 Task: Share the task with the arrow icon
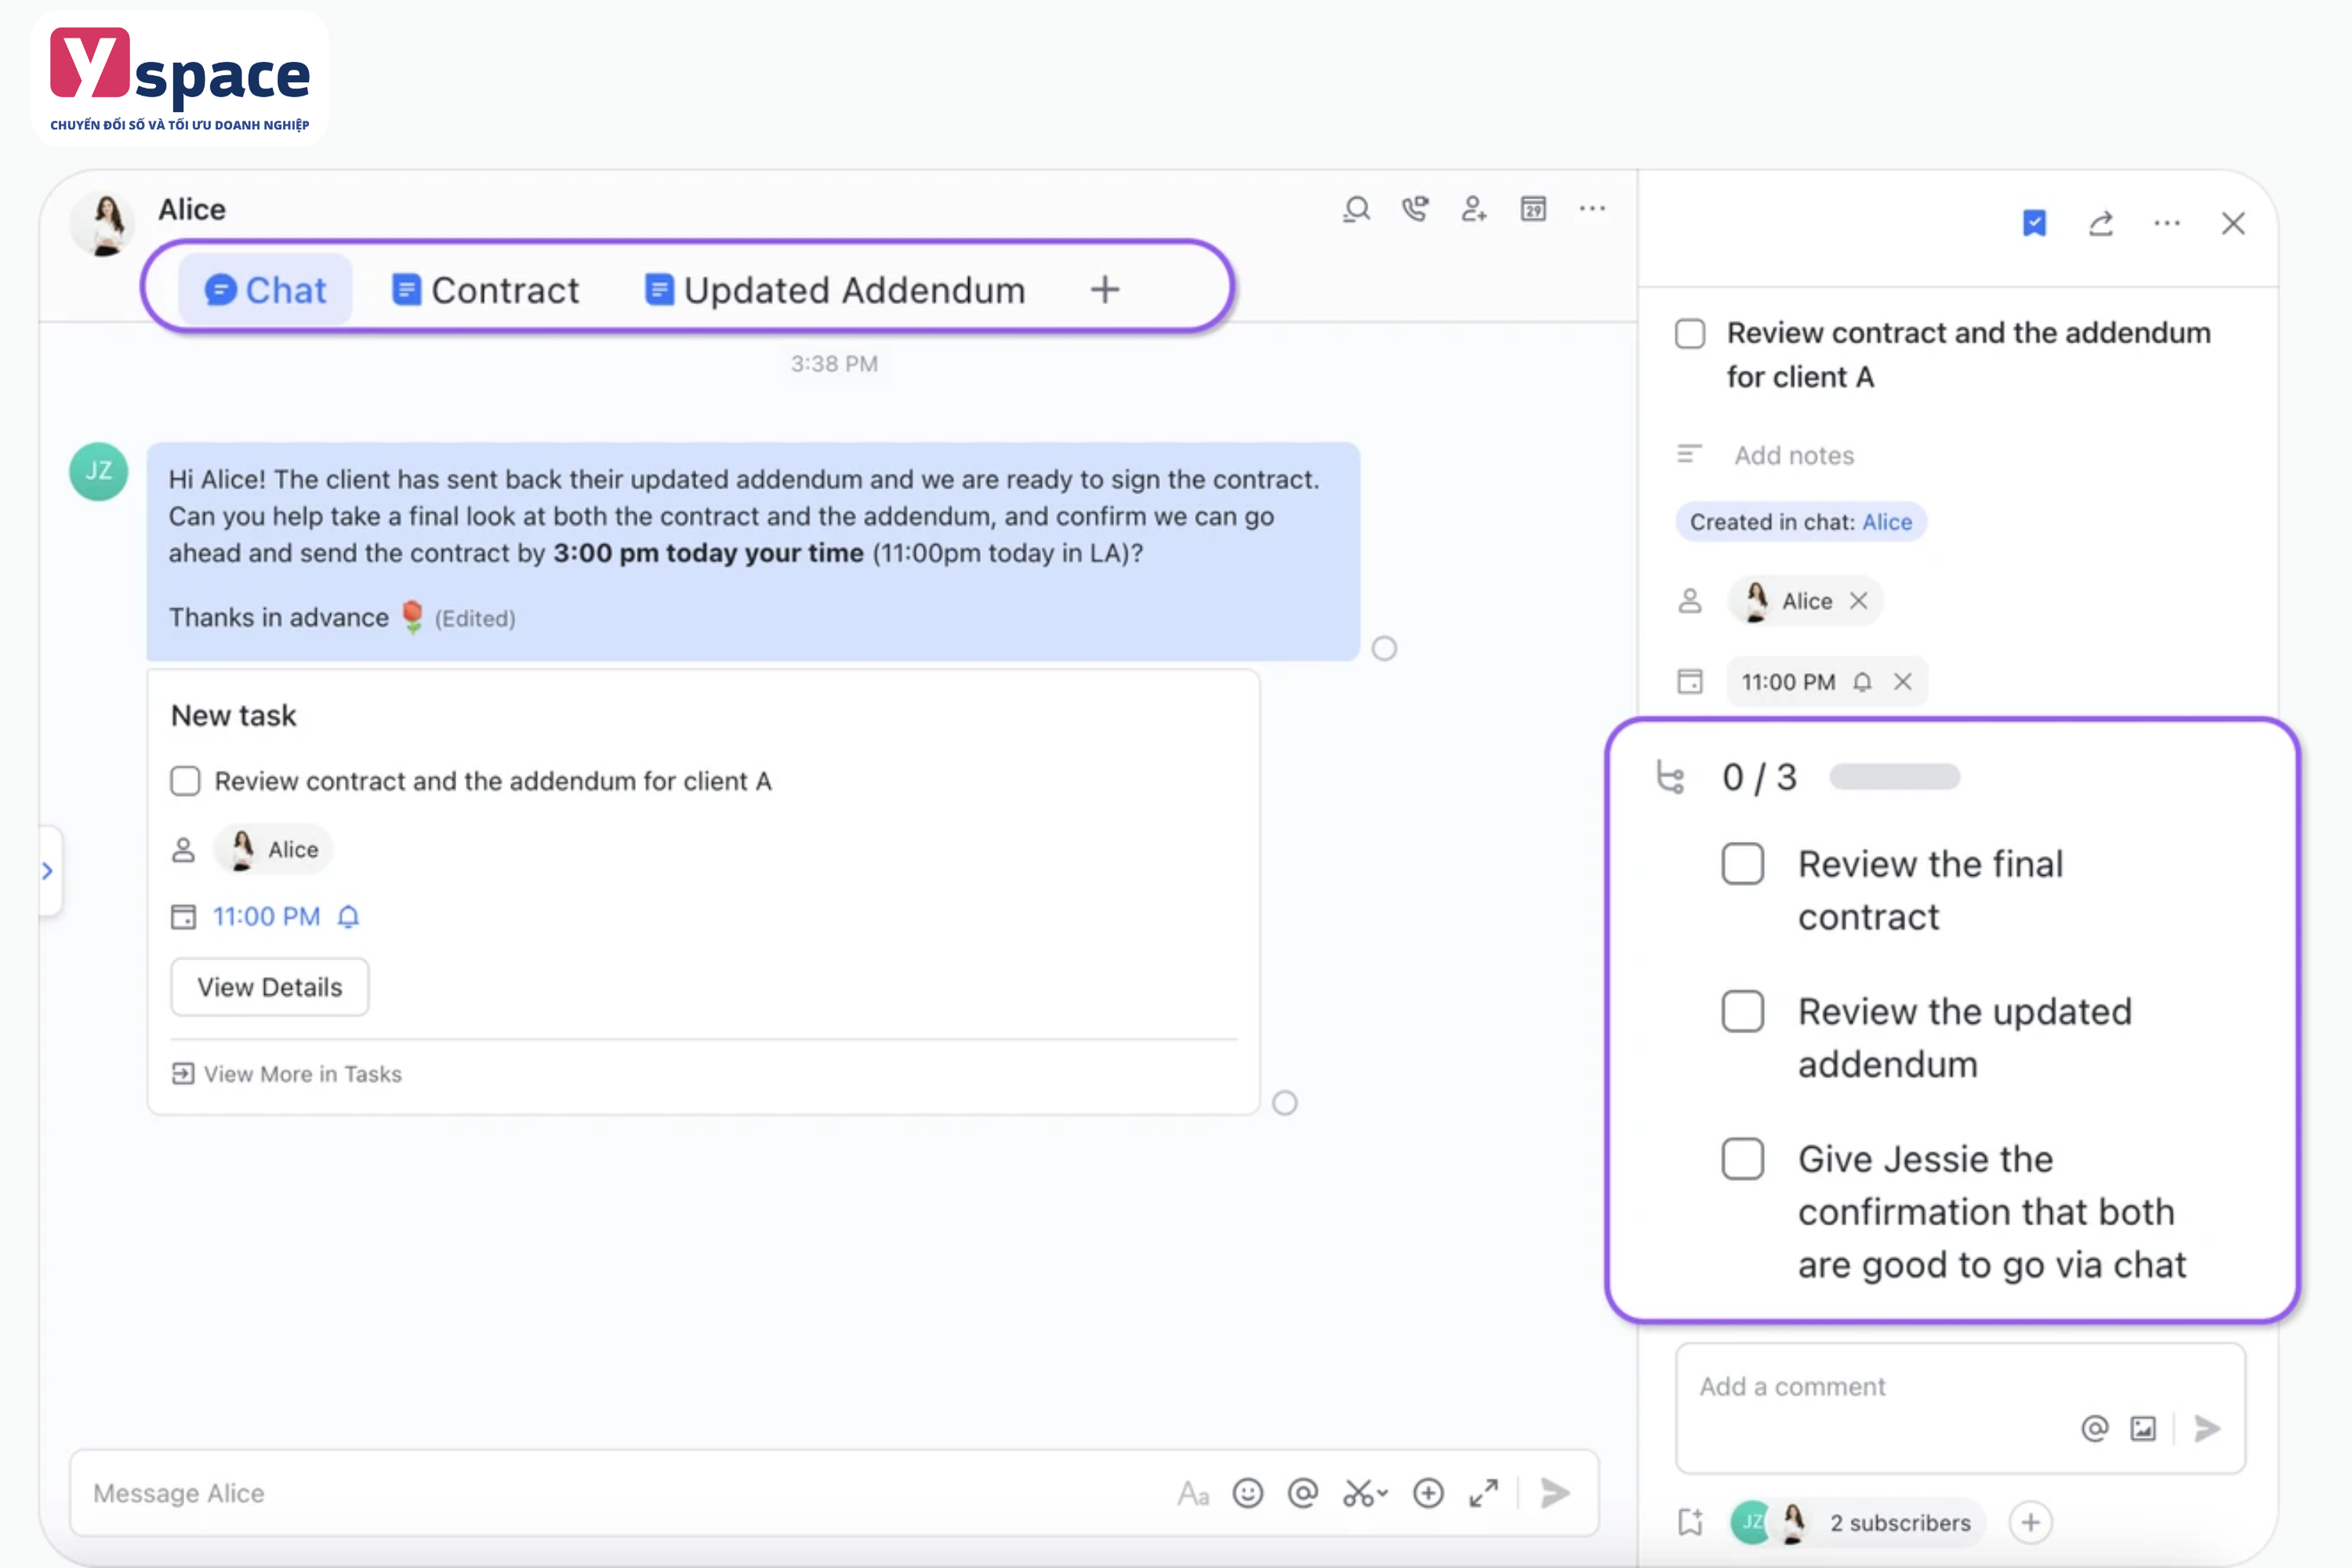[x=2101, y=223]
